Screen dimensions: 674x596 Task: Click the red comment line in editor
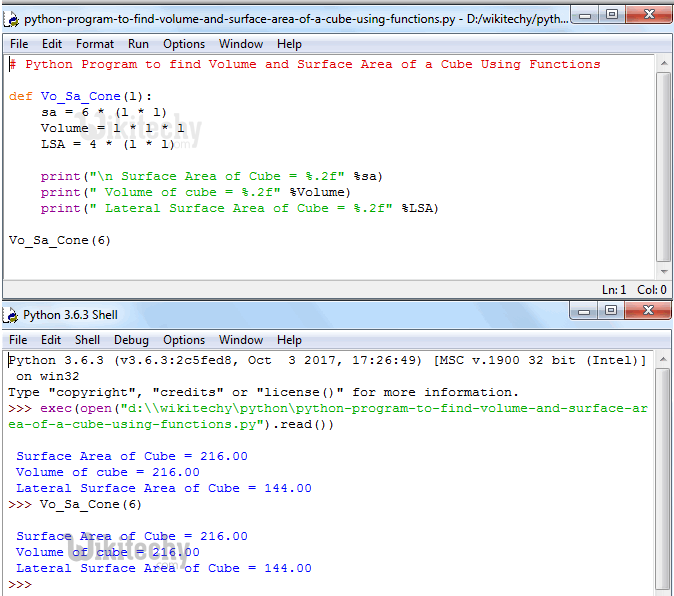pyautogui.click(x=305, y=64)
